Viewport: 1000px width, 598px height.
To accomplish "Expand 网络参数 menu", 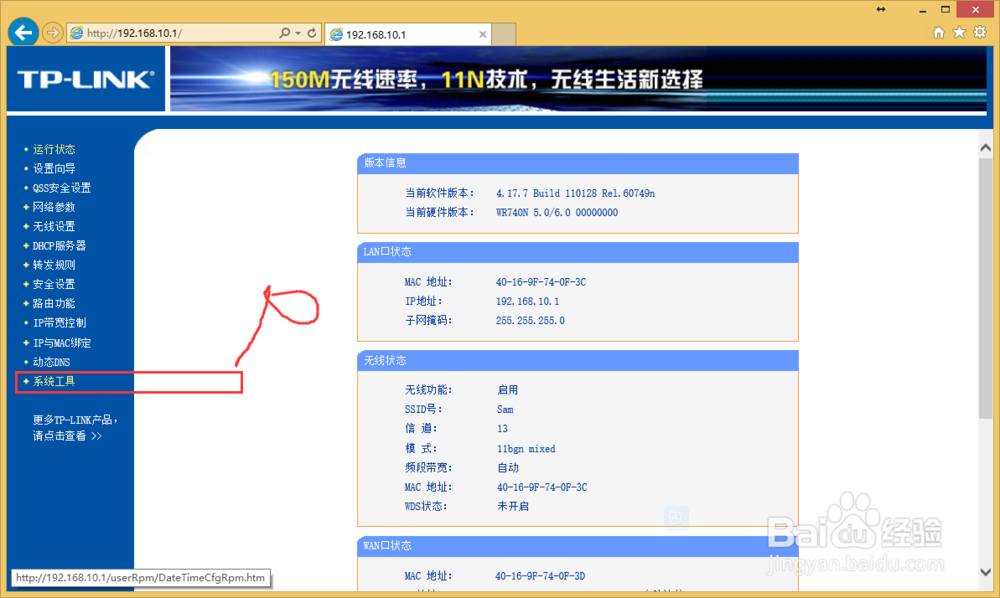I will (54, 207).
